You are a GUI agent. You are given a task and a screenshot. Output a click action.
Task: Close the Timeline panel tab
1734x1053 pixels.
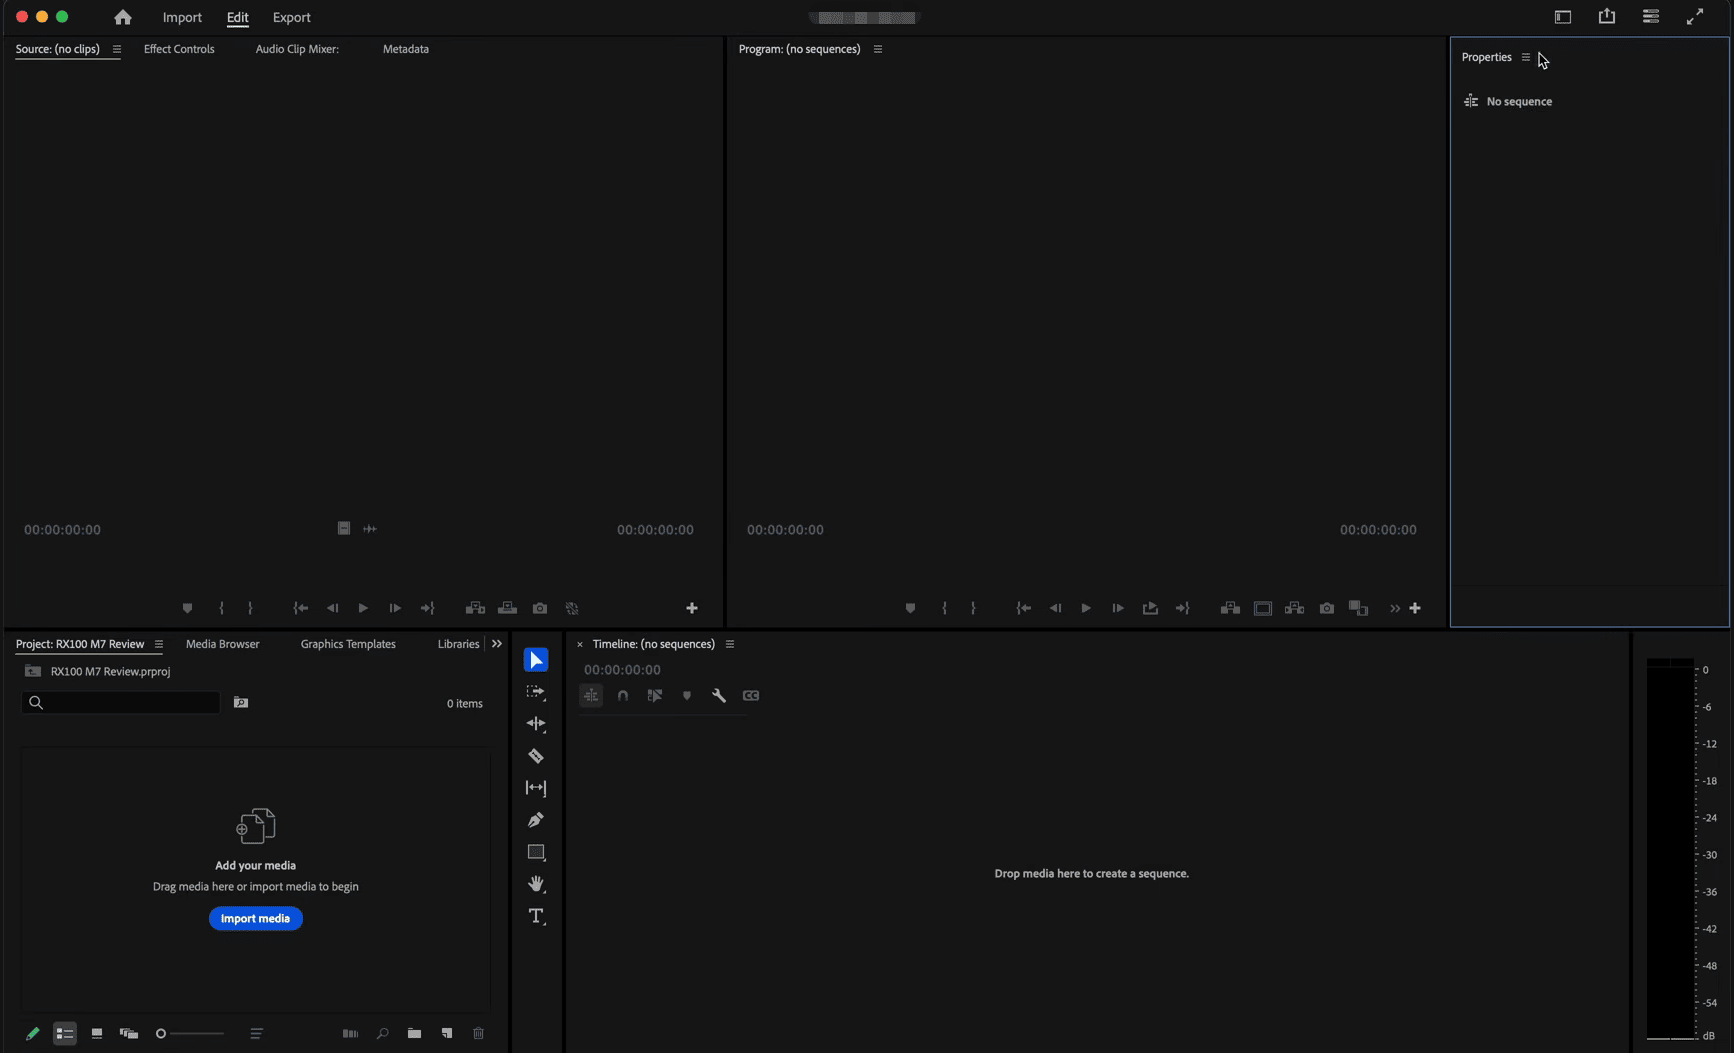[x=580, y=644]
